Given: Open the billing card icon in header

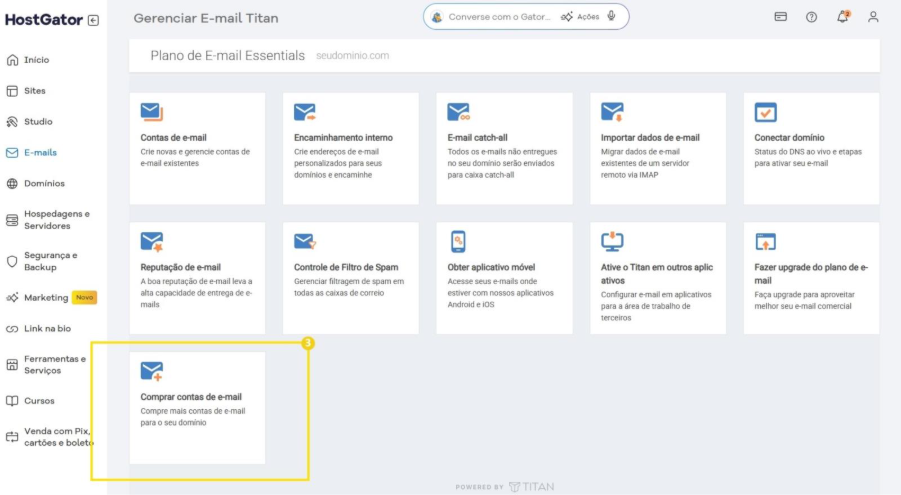Looking at the screenshot, I should tap(780, 17).
